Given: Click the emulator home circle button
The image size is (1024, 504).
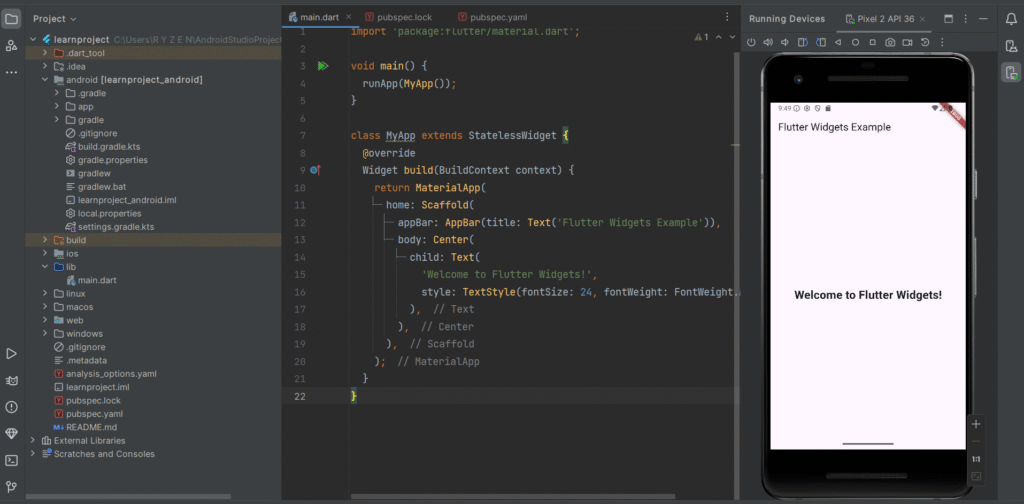Looking at the screenshot, I should 855,42.
